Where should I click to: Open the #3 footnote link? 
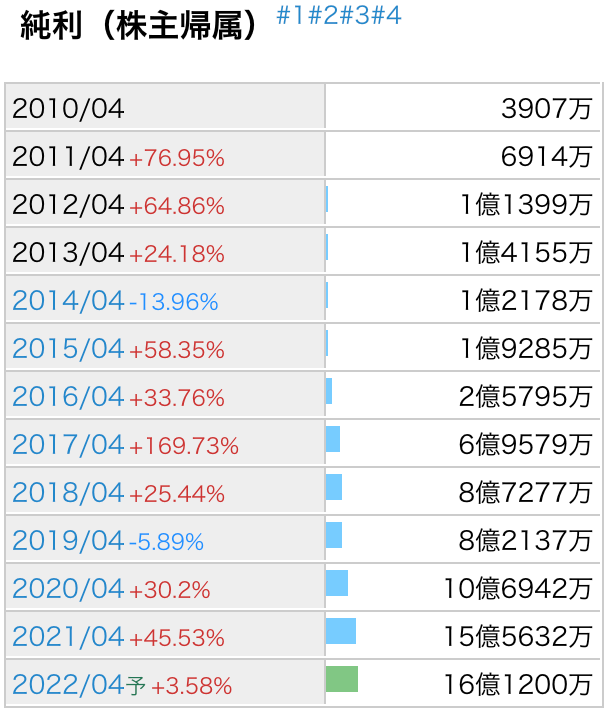coord(354,16)
